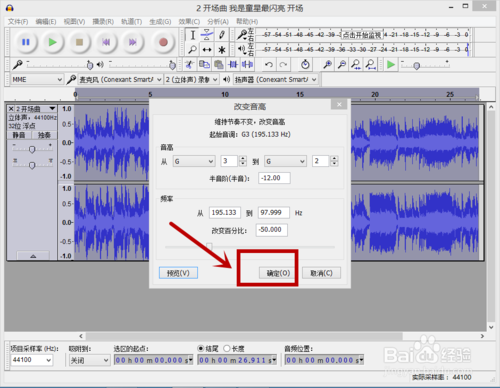Select the 长度 (Length) radio button
Screen dimensions: 500x388
pyautogui.click(x=227, y=349)
